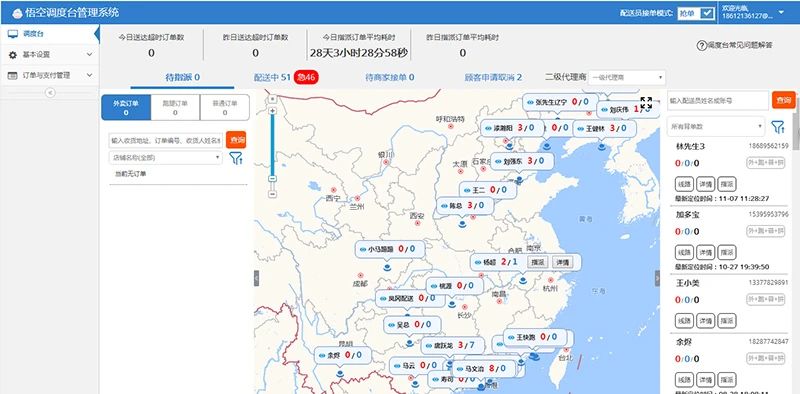Collapse the left sidebar with its arrow icon
The height and width of the screenshot is (394, 800).
(50, 92)
